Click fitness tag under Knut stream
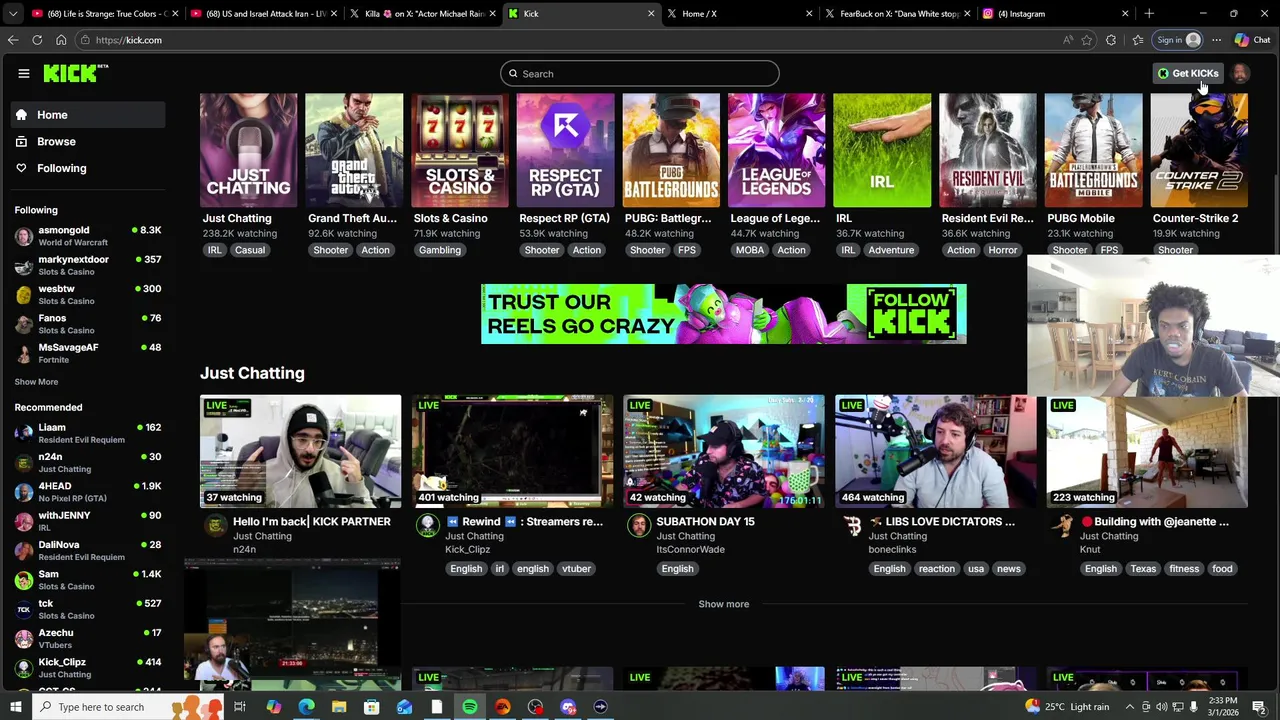The image size is (1280, 720). [x=1184, y=569]
